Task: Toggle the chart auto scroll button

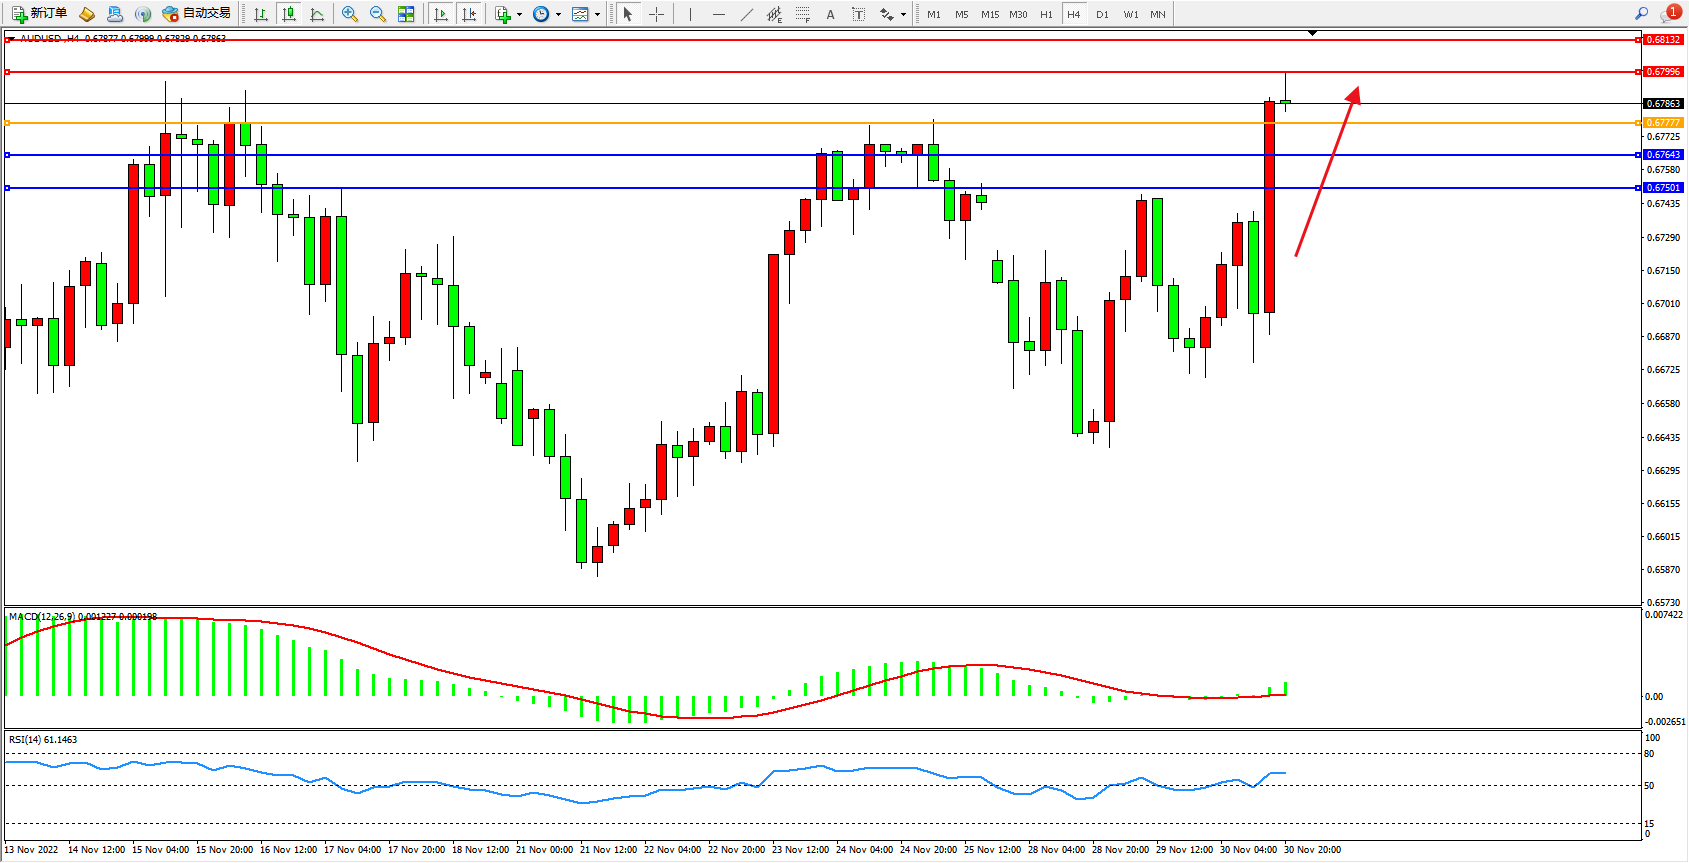Action: coord(440,14)
